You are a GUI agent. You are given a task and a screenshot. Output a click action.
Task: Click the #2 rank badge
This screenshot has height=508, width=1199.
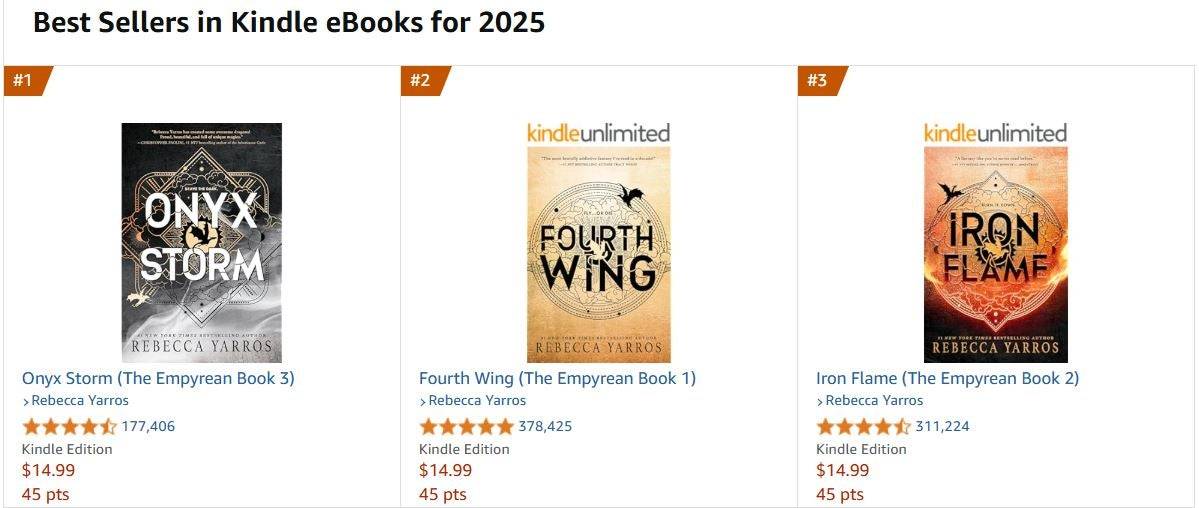tap(421, 81)
